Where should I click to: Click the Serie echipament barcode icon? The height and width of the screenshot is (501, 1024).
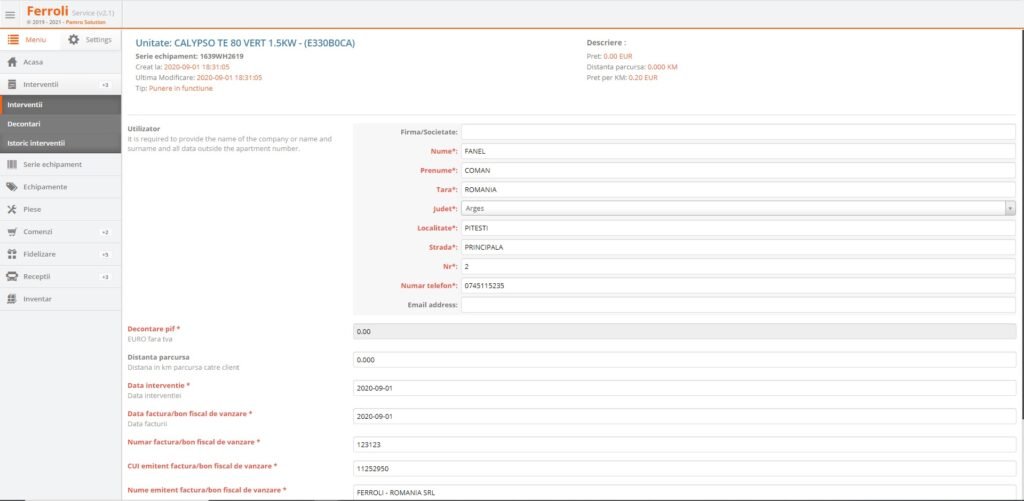pos(12,164)
